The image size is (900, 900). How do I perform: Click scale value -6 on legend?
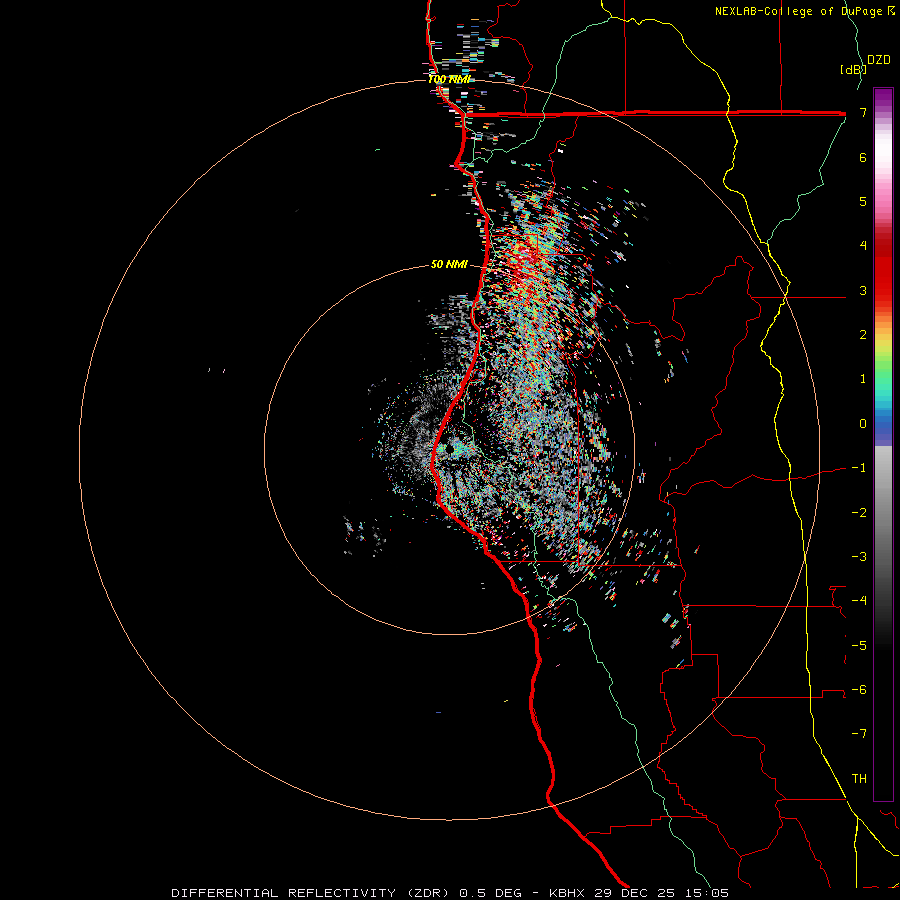859,689
